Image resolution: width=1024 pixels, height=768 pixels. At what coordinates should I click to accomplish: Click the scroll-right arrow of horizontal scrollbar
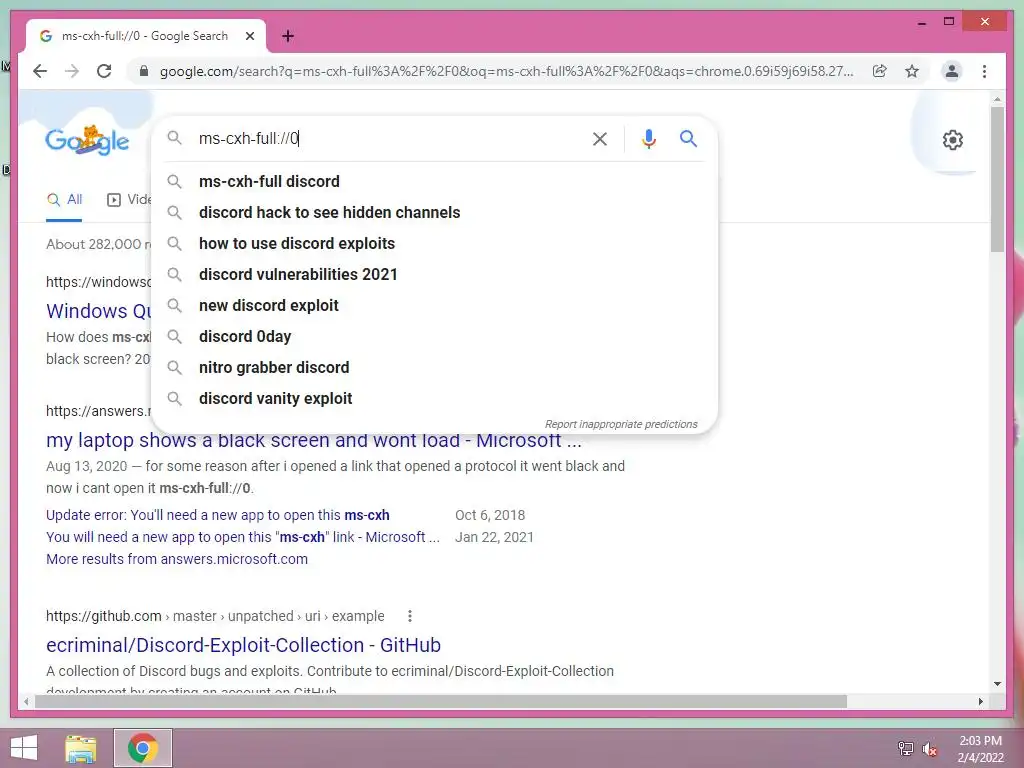pos(980,701)
